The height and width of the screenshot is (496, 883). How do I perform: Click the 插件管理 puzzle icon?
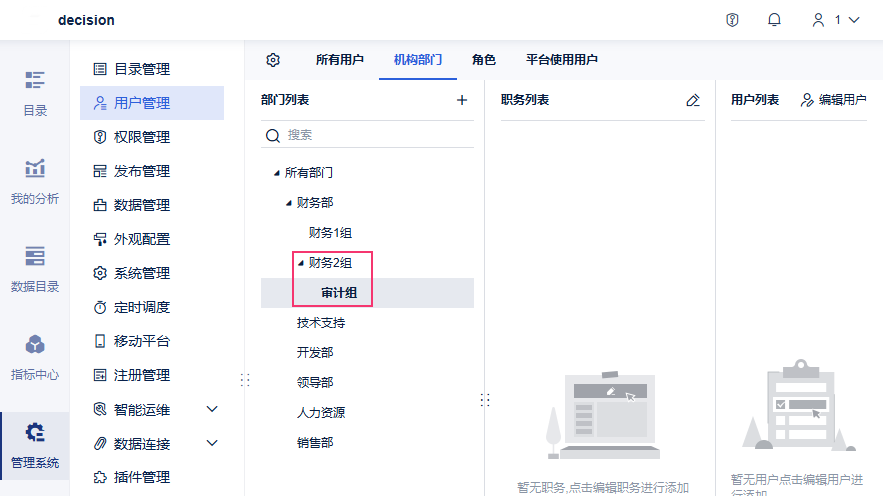tap(100, 477)
